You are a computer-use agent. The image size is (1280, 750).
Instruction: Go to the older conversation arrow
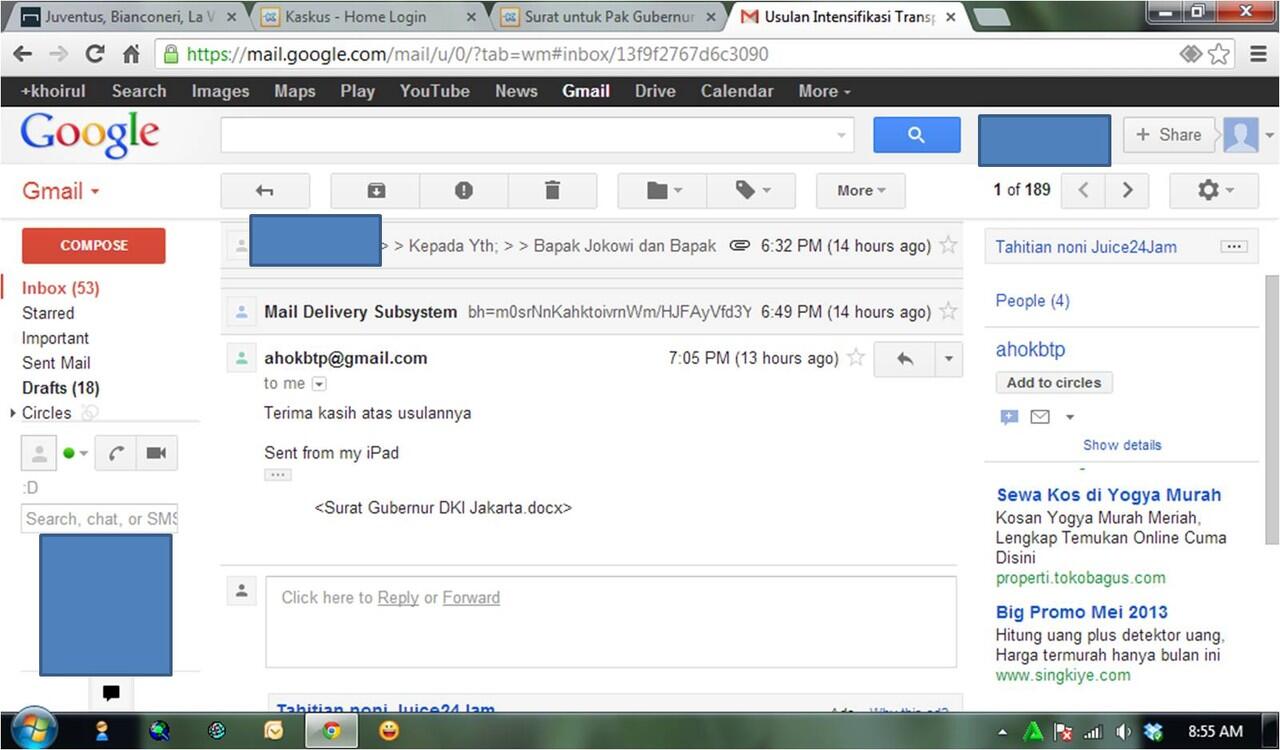[1127, 190]
